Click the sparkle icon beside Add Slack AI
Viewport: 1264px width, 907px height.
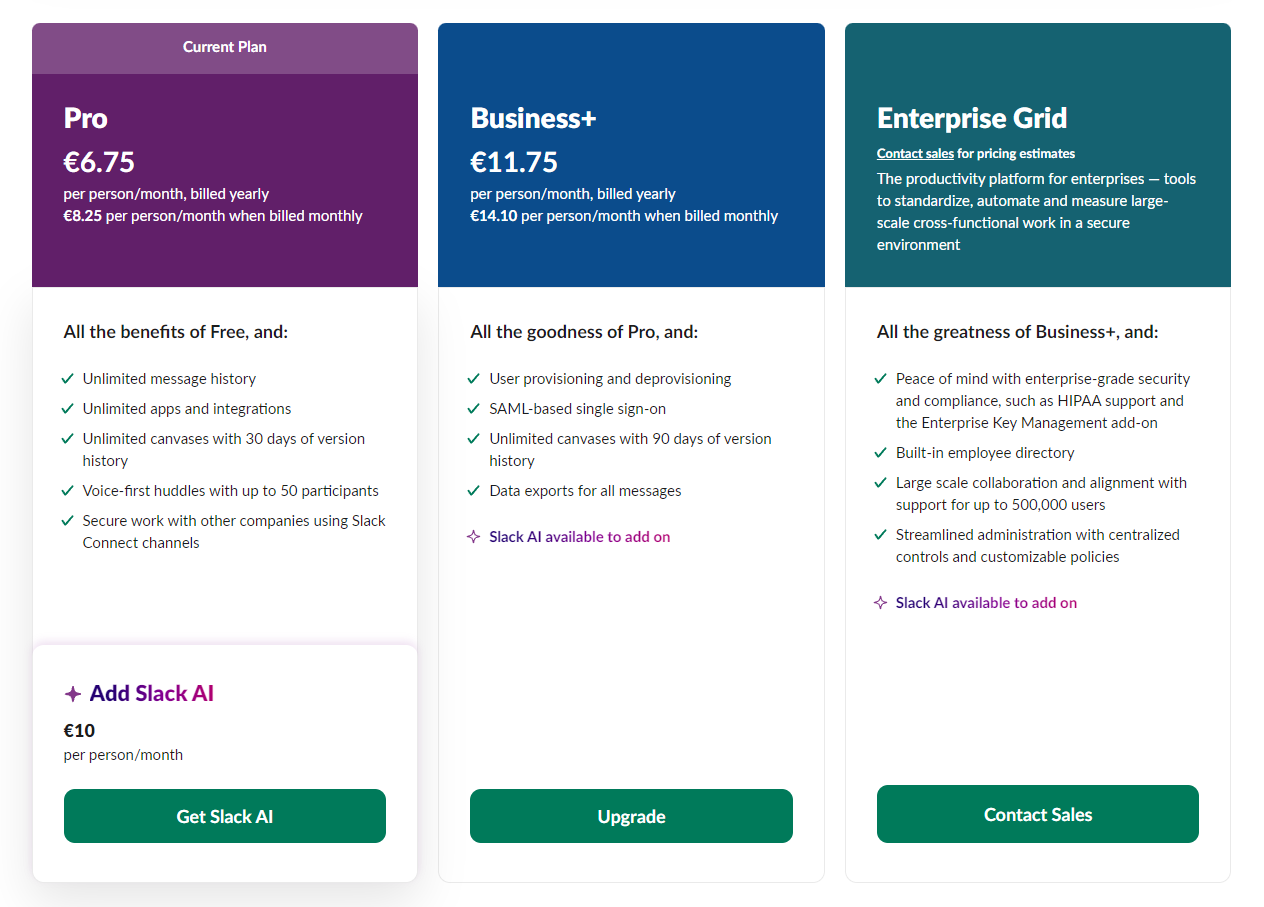click(72, 694)
